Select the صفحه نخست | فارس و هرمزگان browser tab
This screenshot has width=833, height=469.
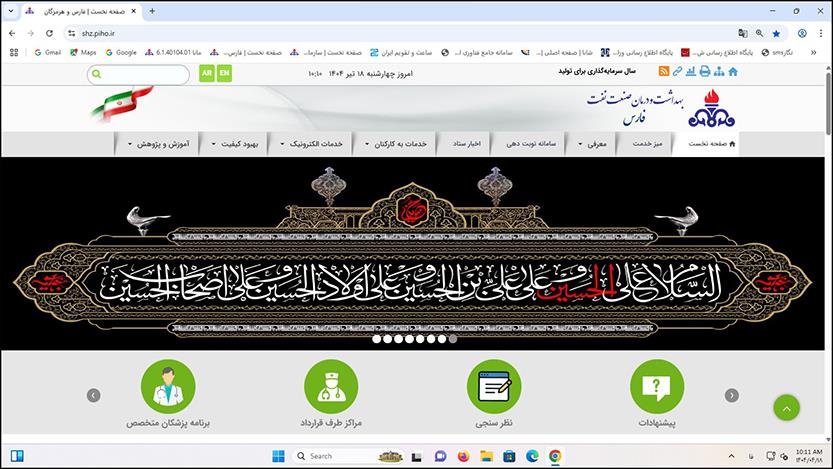pos(82,11)
